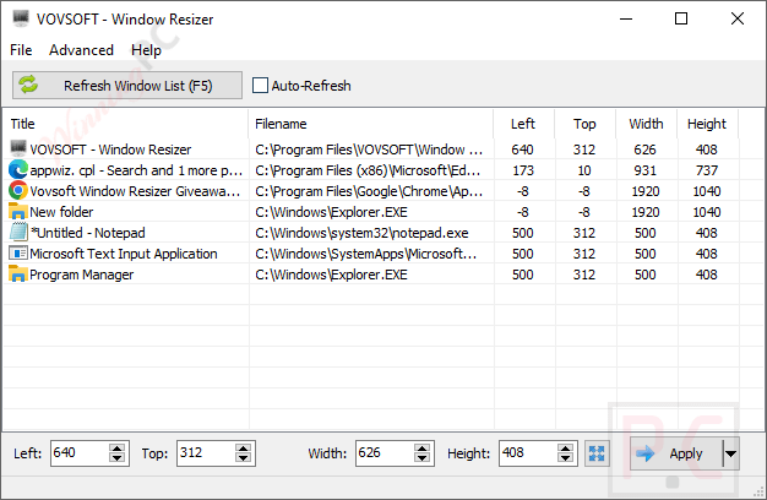
Task: Sort the list by the Filename column header
Action: point(371,124)
